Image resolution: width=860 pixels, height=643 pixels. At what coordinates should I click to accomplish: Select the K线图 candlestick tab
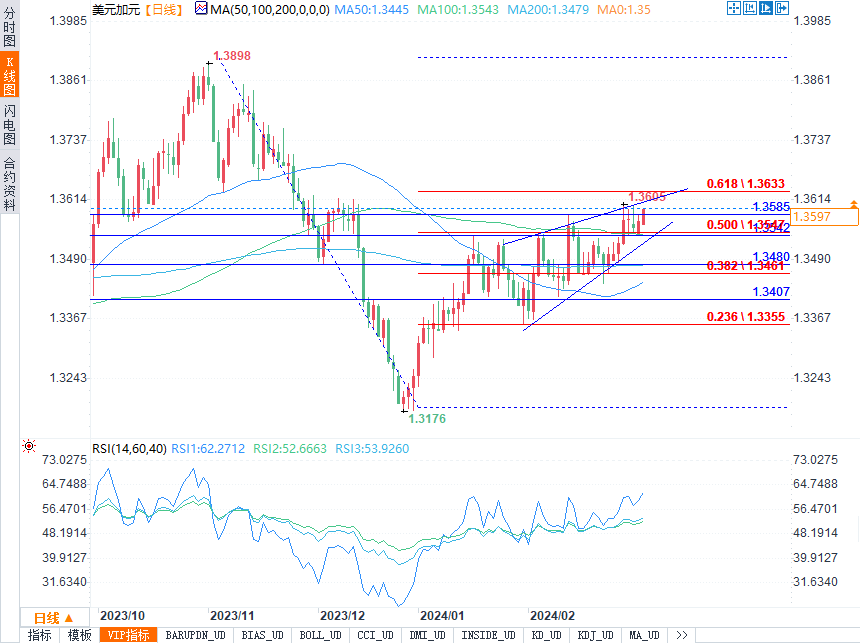coord(9,75)
